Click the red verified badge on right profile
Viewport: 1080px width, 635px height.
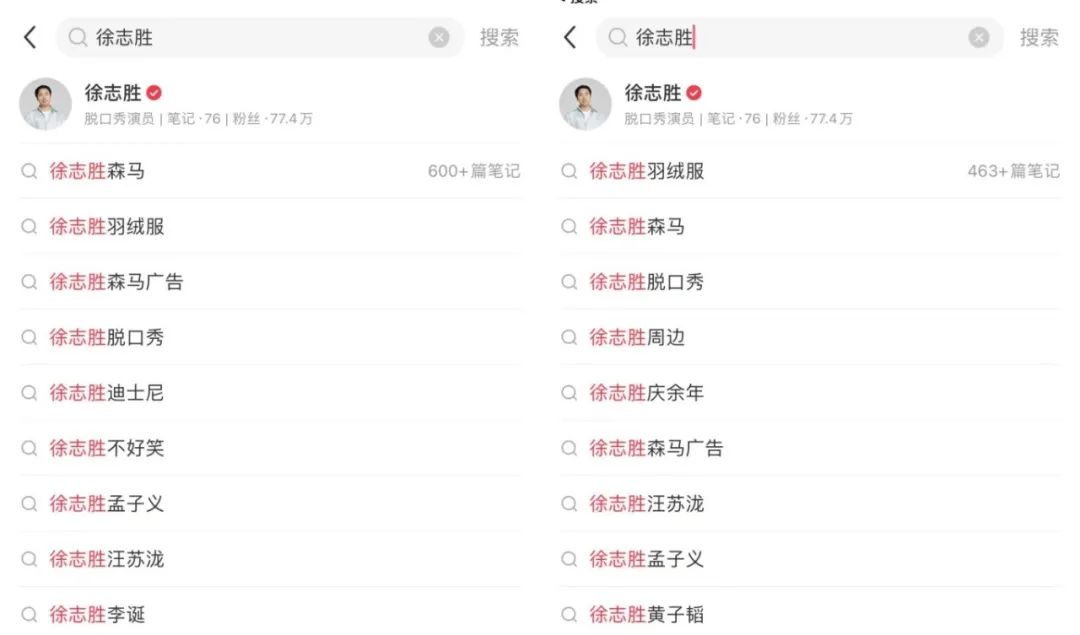point(694,93)
